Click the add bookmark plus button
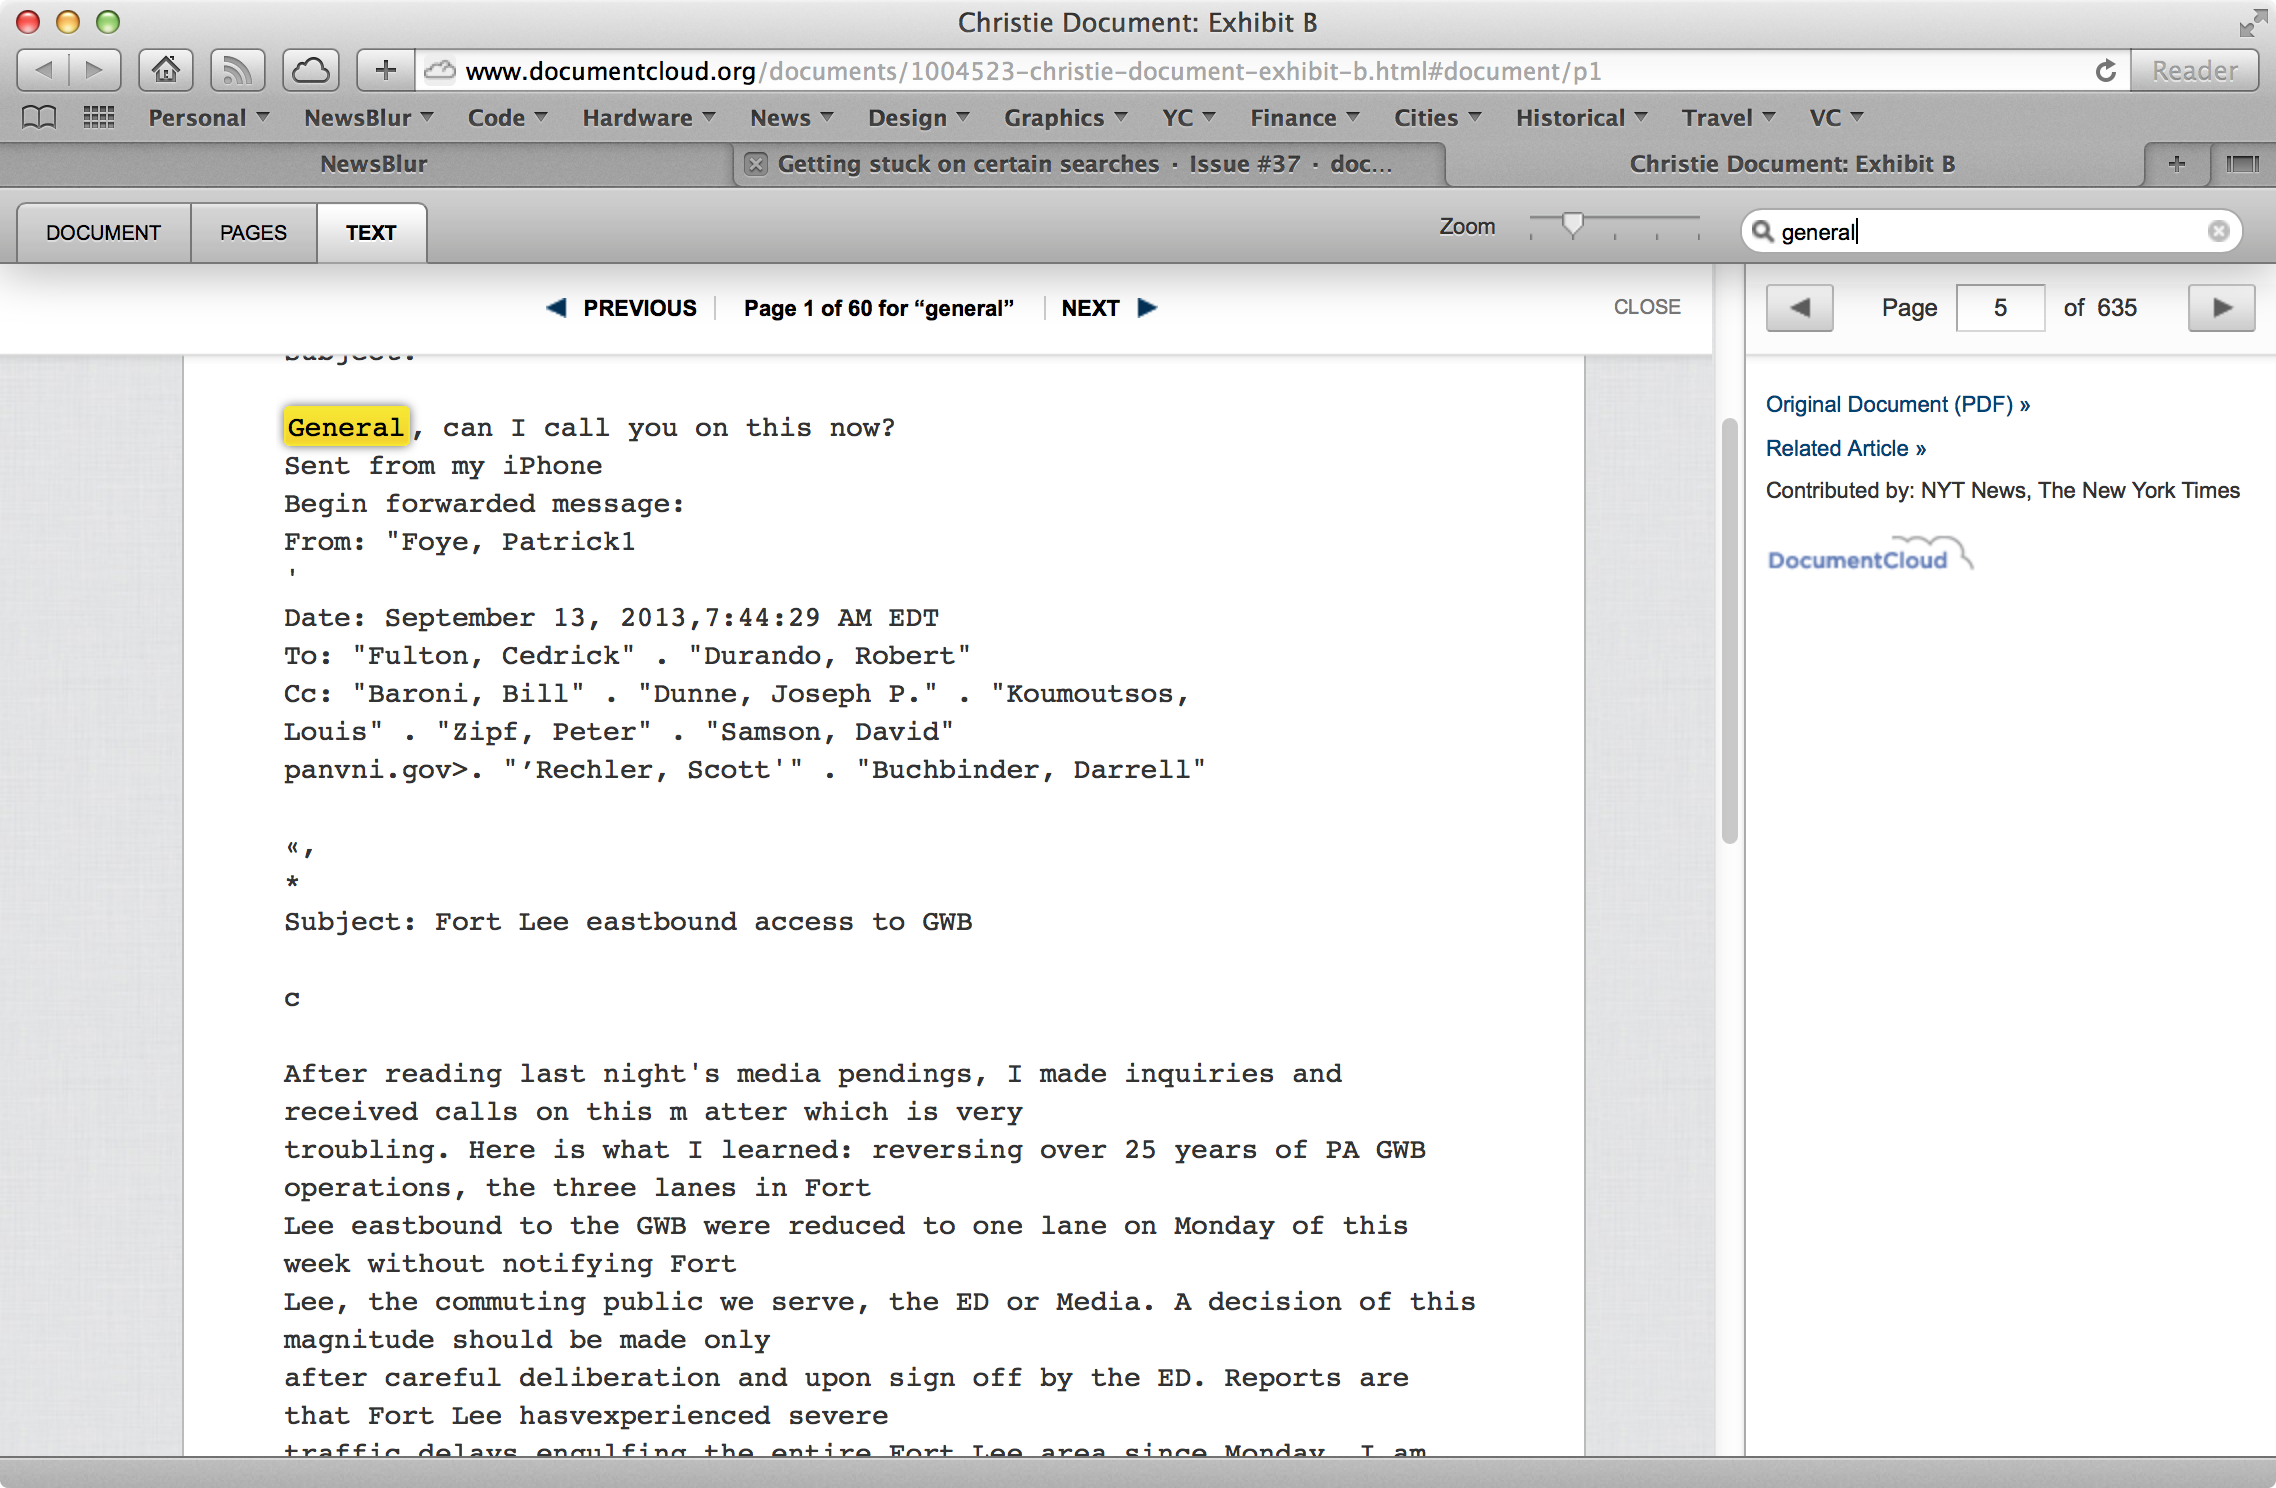 tap(386, 71)
